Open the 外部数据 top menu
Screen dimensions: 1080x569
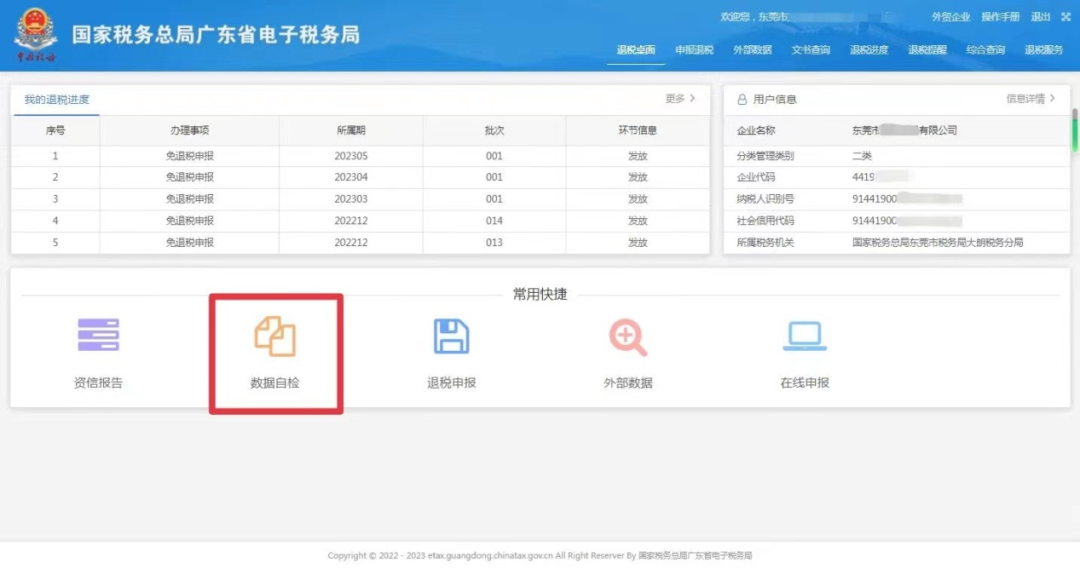752,50
